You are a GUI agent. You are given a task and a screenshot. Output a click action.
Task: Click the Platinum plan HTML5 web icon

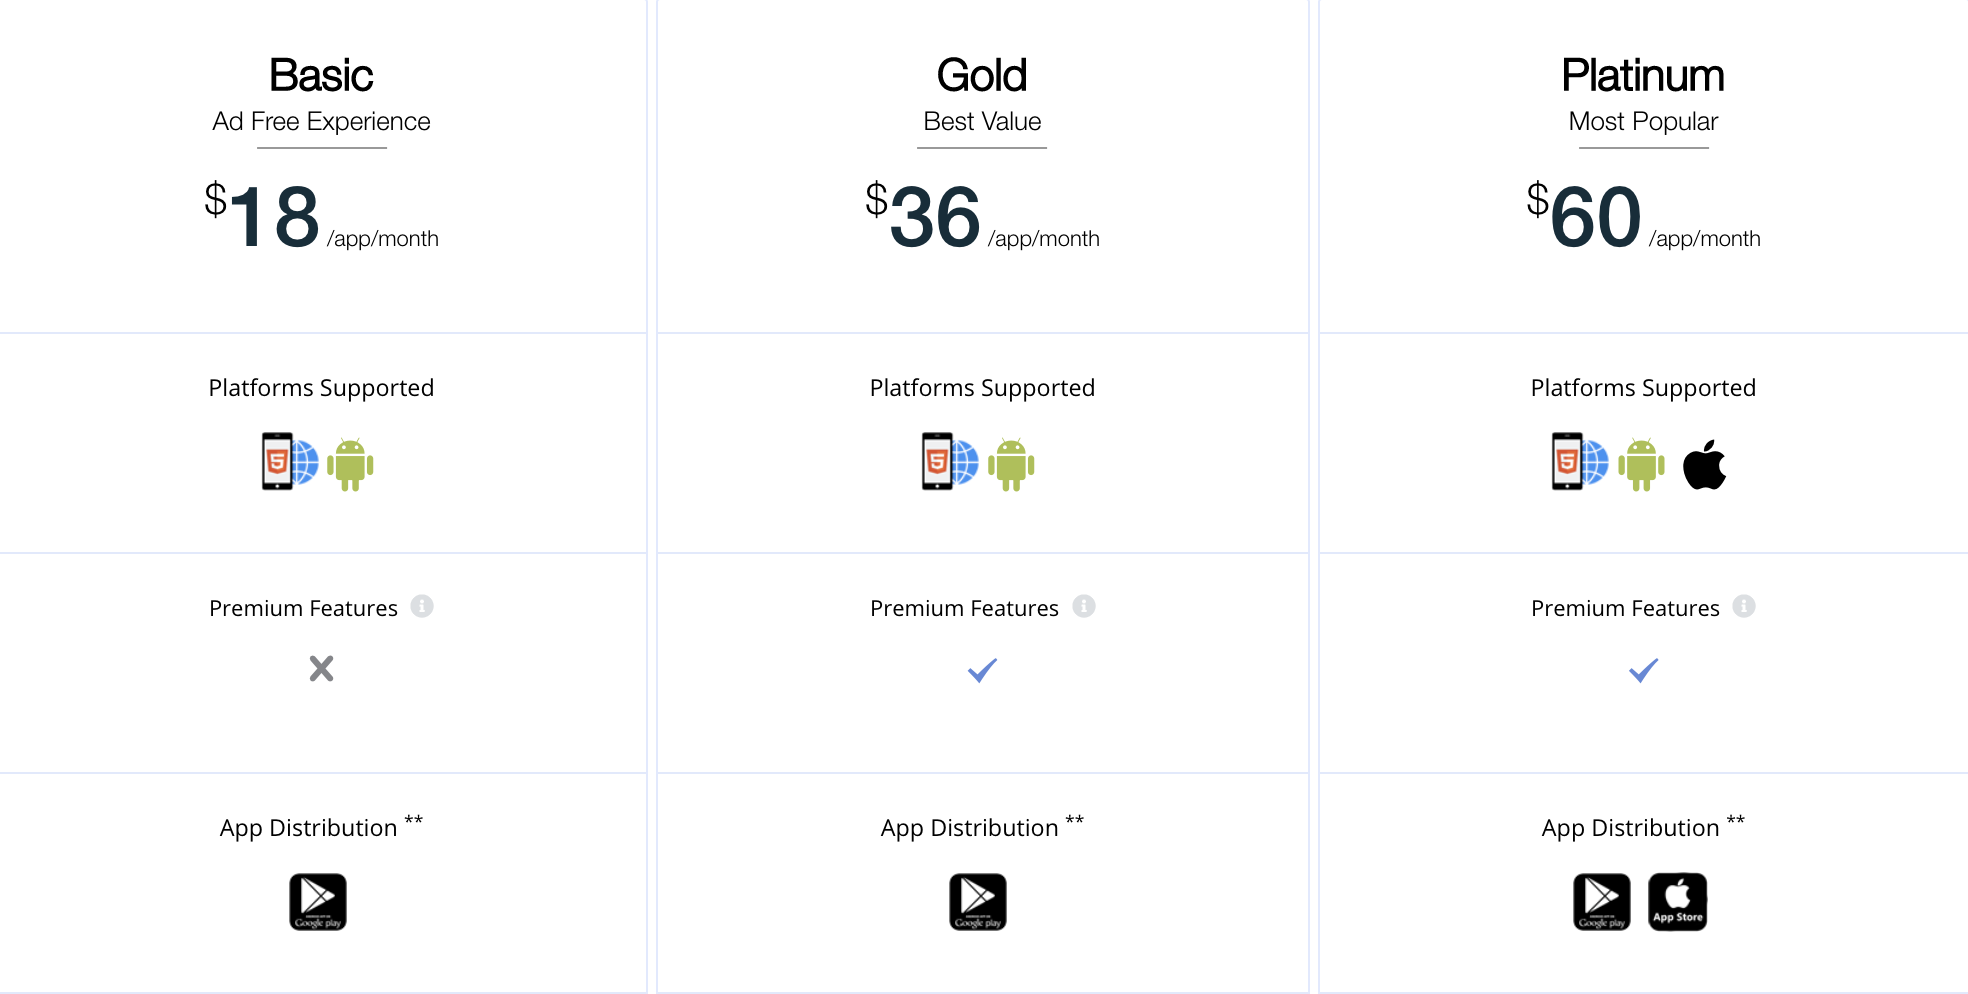click(x=1580, y=461)
